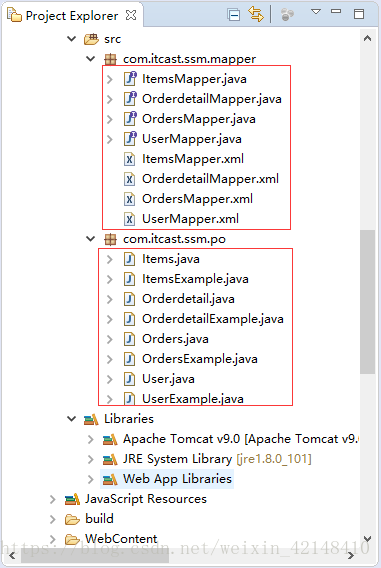Screen dimensions: 381x568
Task: Expand the OrdersExample.java chevron
Action: click(110, 359)
